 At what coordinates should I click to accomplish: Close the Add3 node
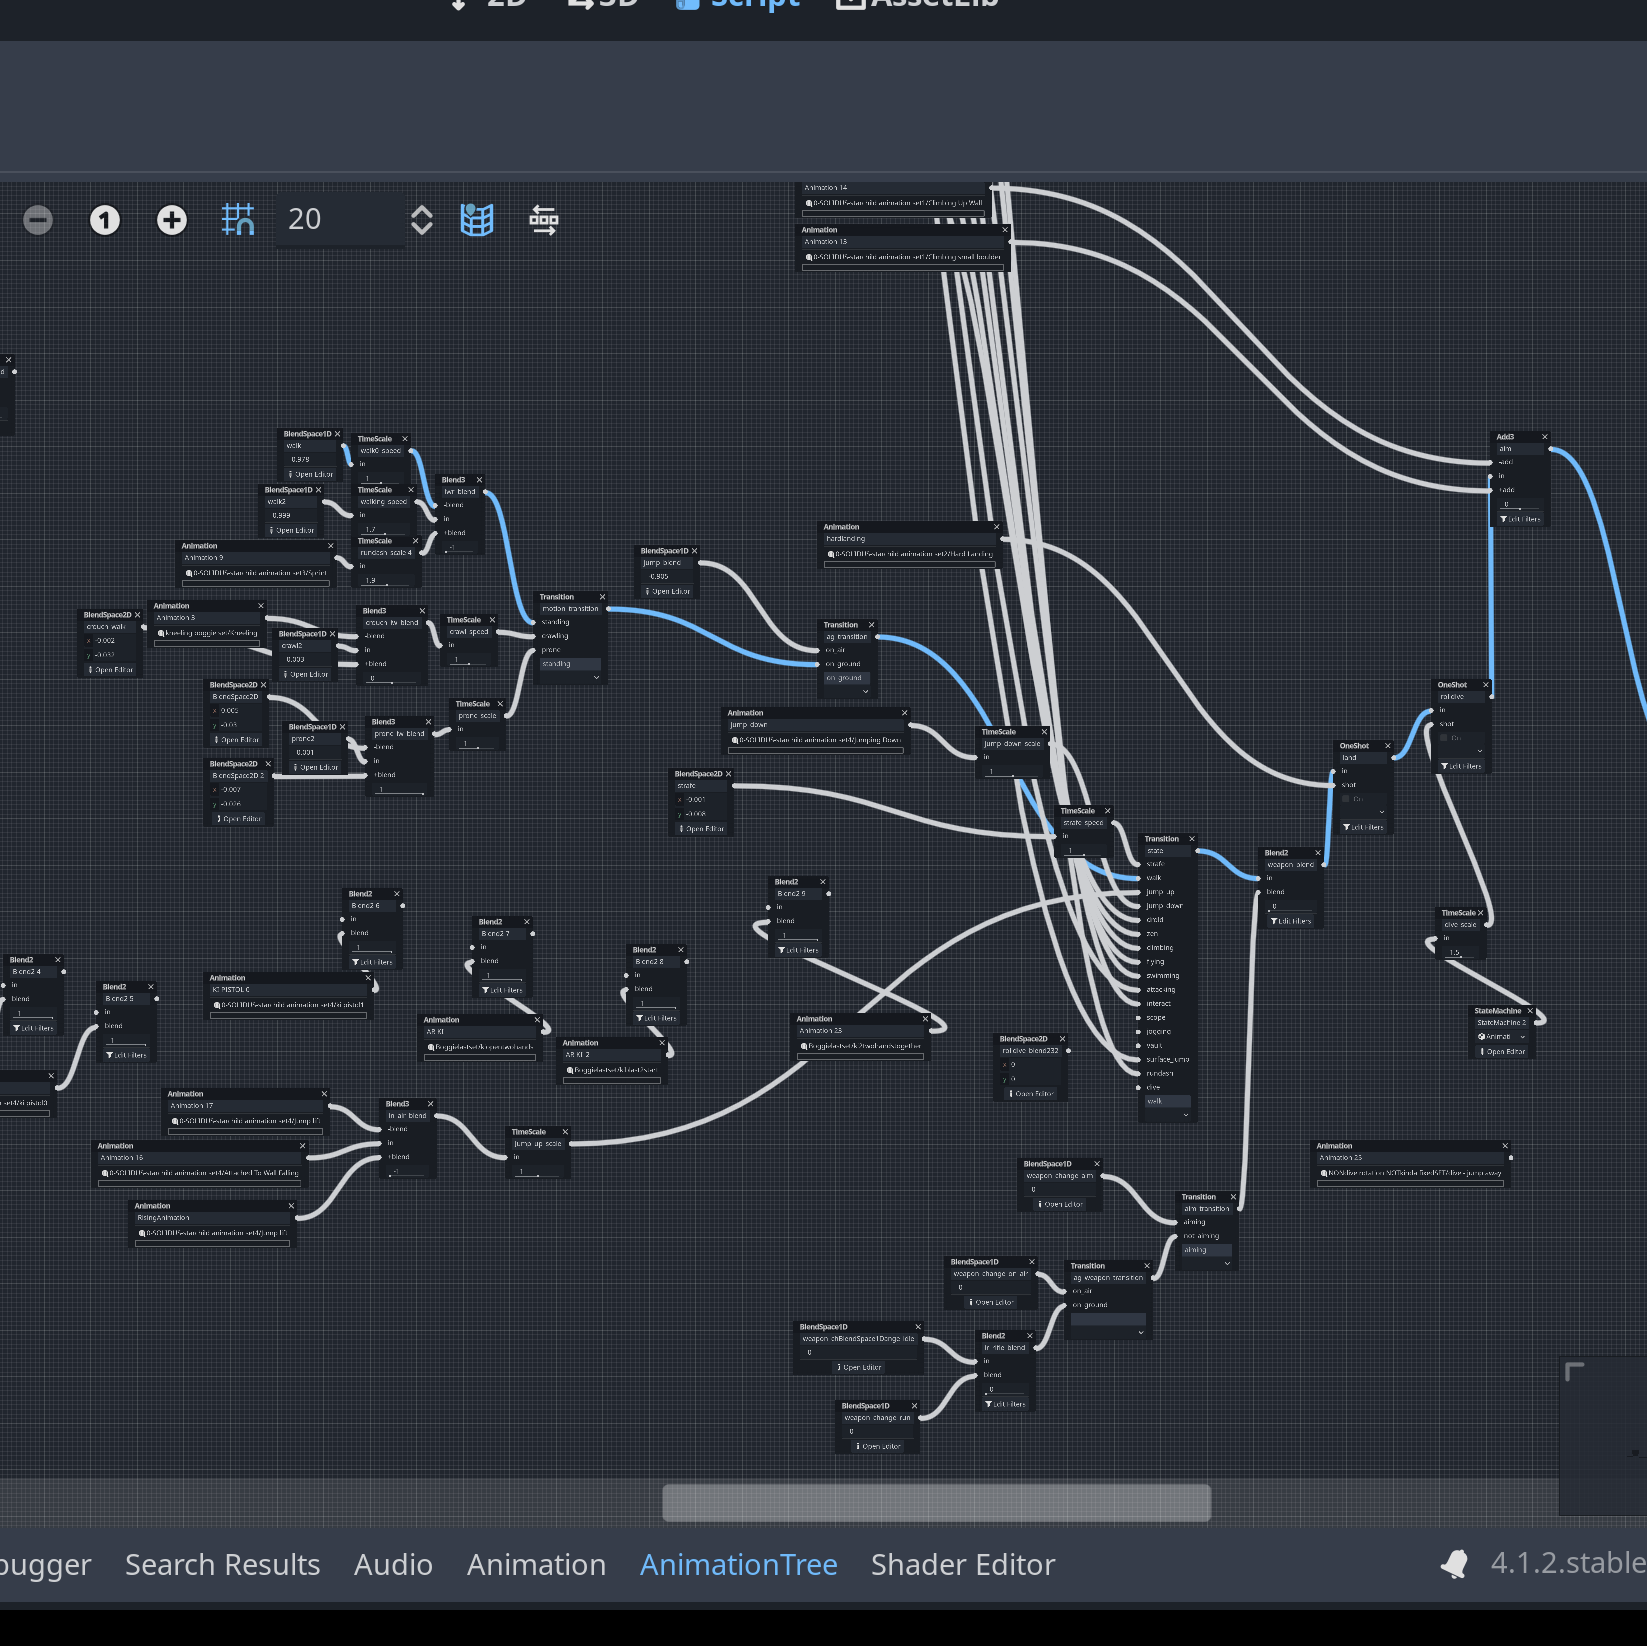pyautogui.click(x=1545, y=437)
